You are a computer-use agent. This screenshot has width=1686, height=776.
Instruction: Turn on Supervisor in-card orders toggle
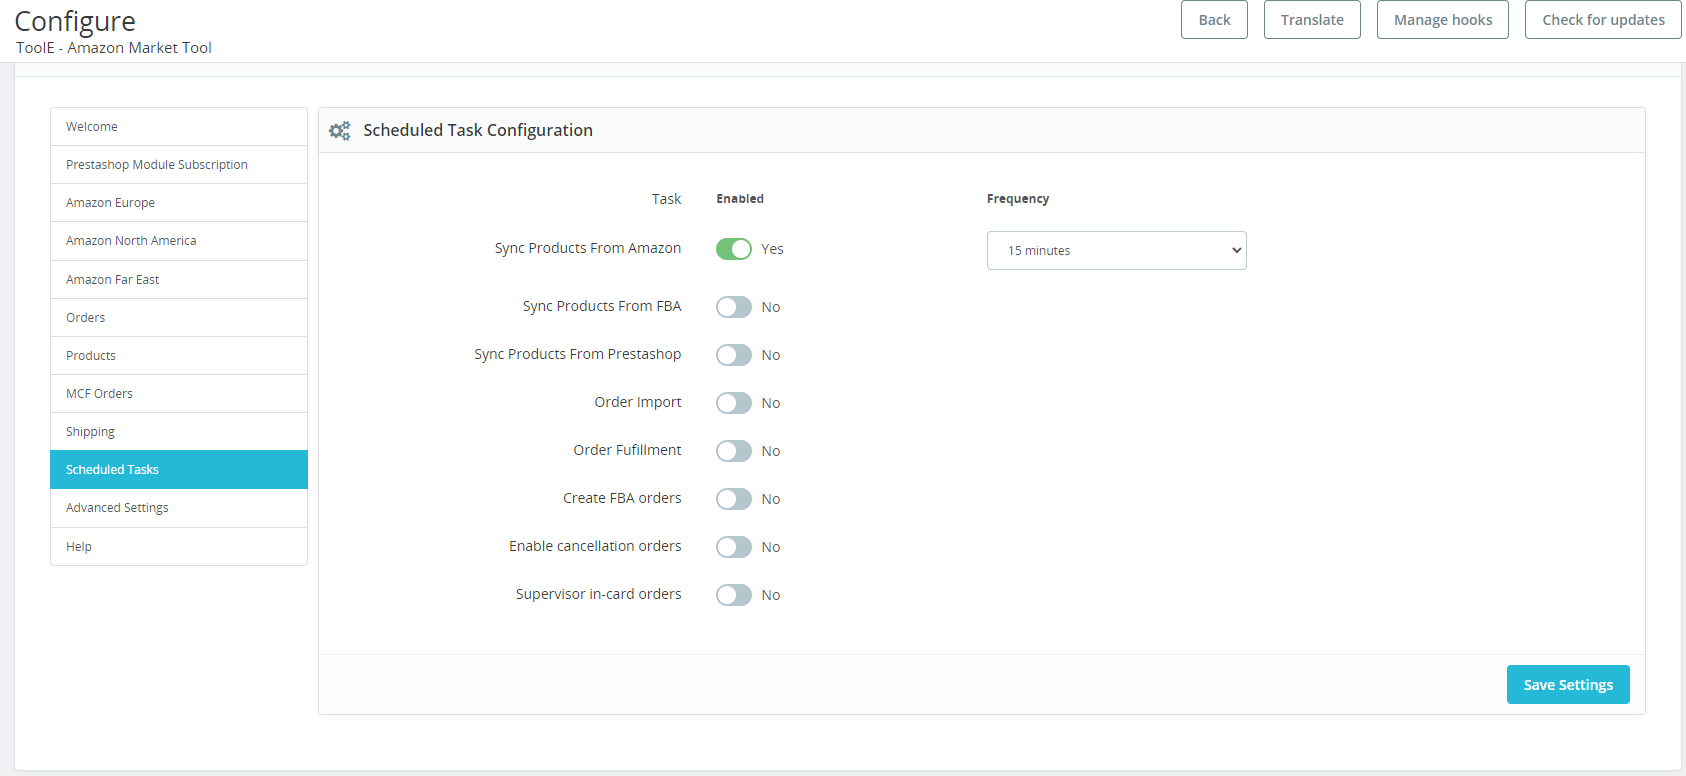point(733,595)
